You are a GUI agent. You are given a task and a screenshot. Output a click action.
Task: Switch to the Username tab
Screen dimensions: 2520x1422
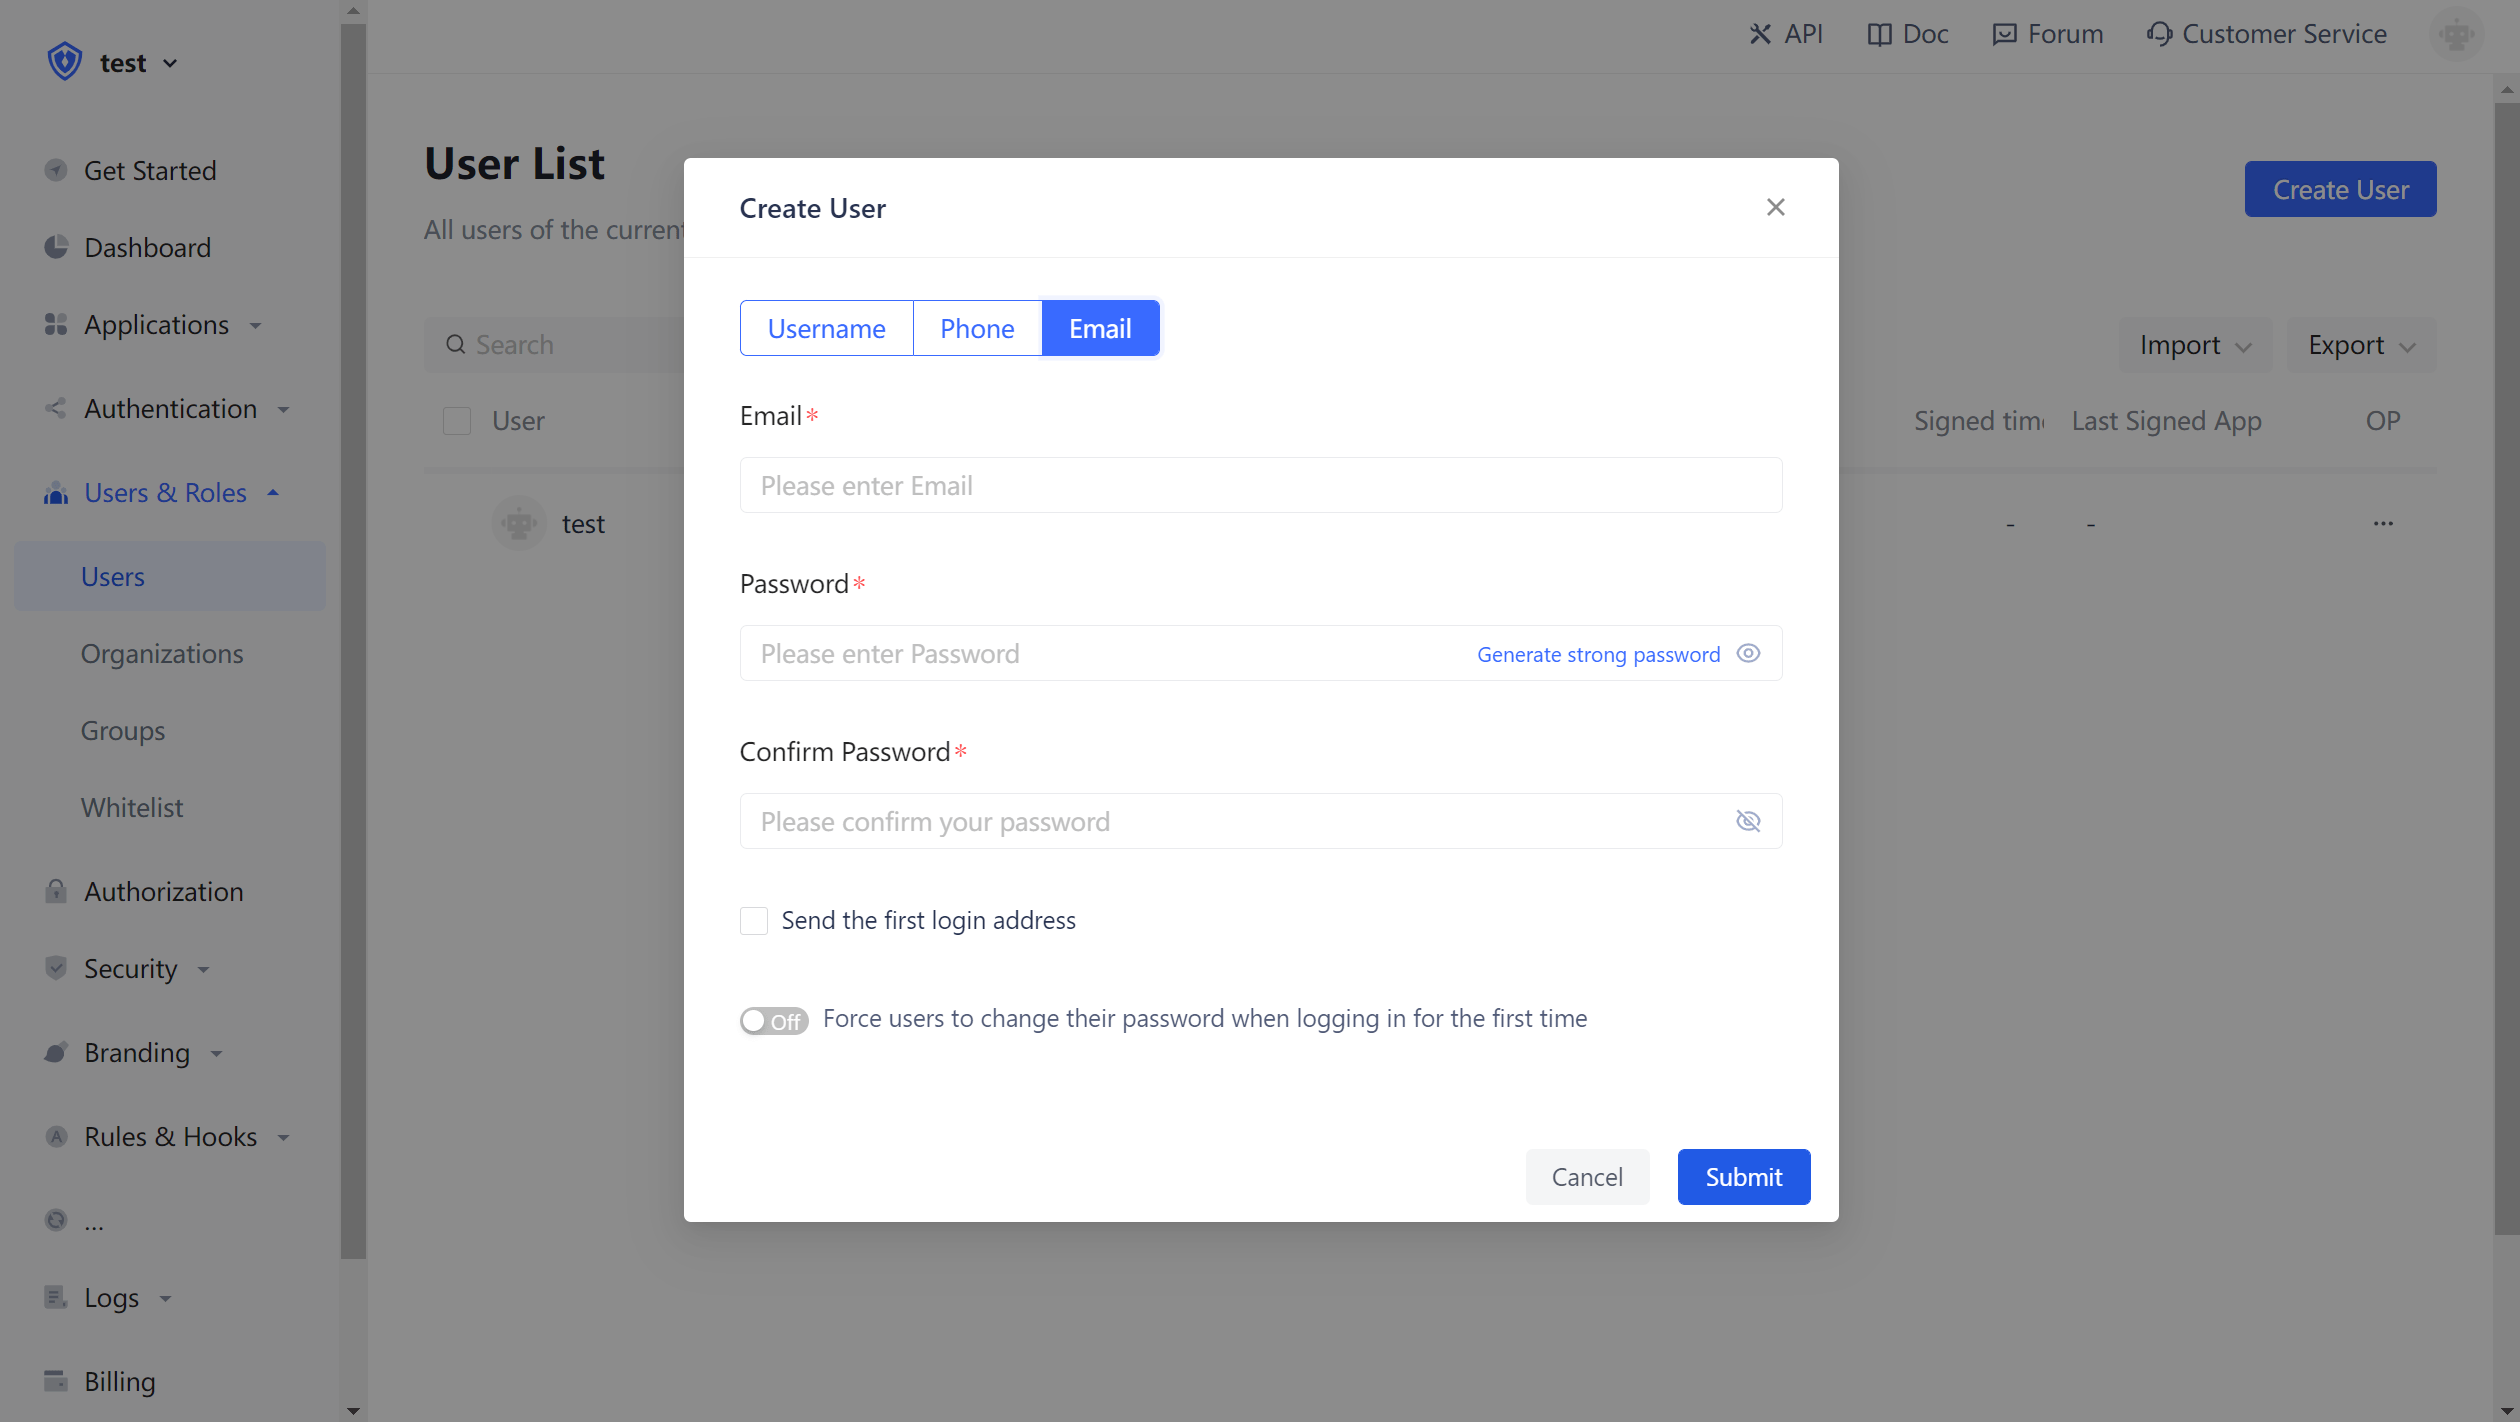(826, 328)
